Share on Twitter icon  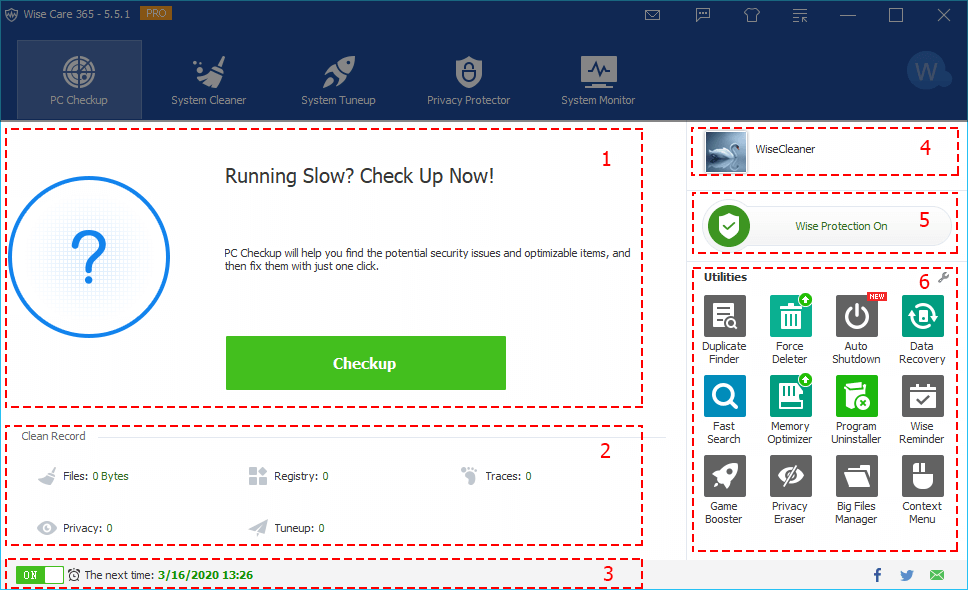pos(907,575)
